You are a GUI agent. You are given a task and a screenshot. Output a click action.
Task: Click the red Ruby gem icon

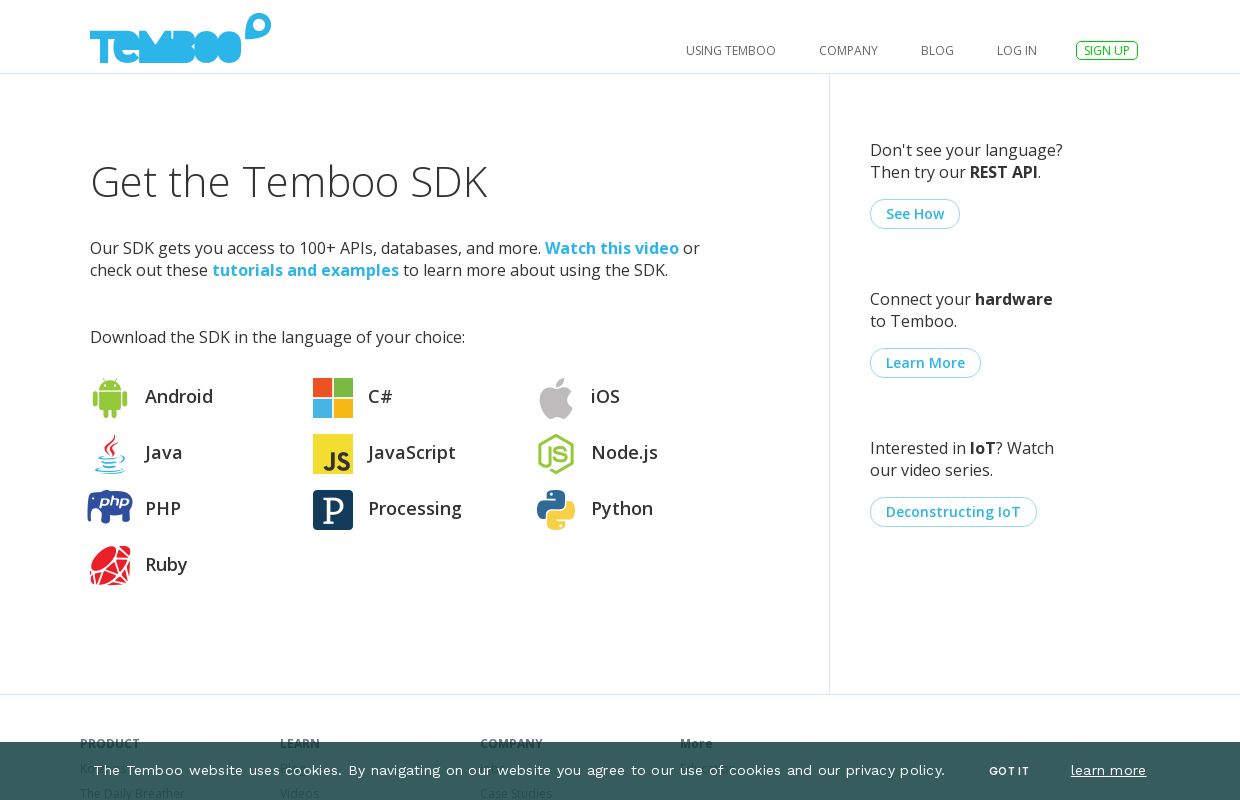pyautogui.click(x=110, y=565)
